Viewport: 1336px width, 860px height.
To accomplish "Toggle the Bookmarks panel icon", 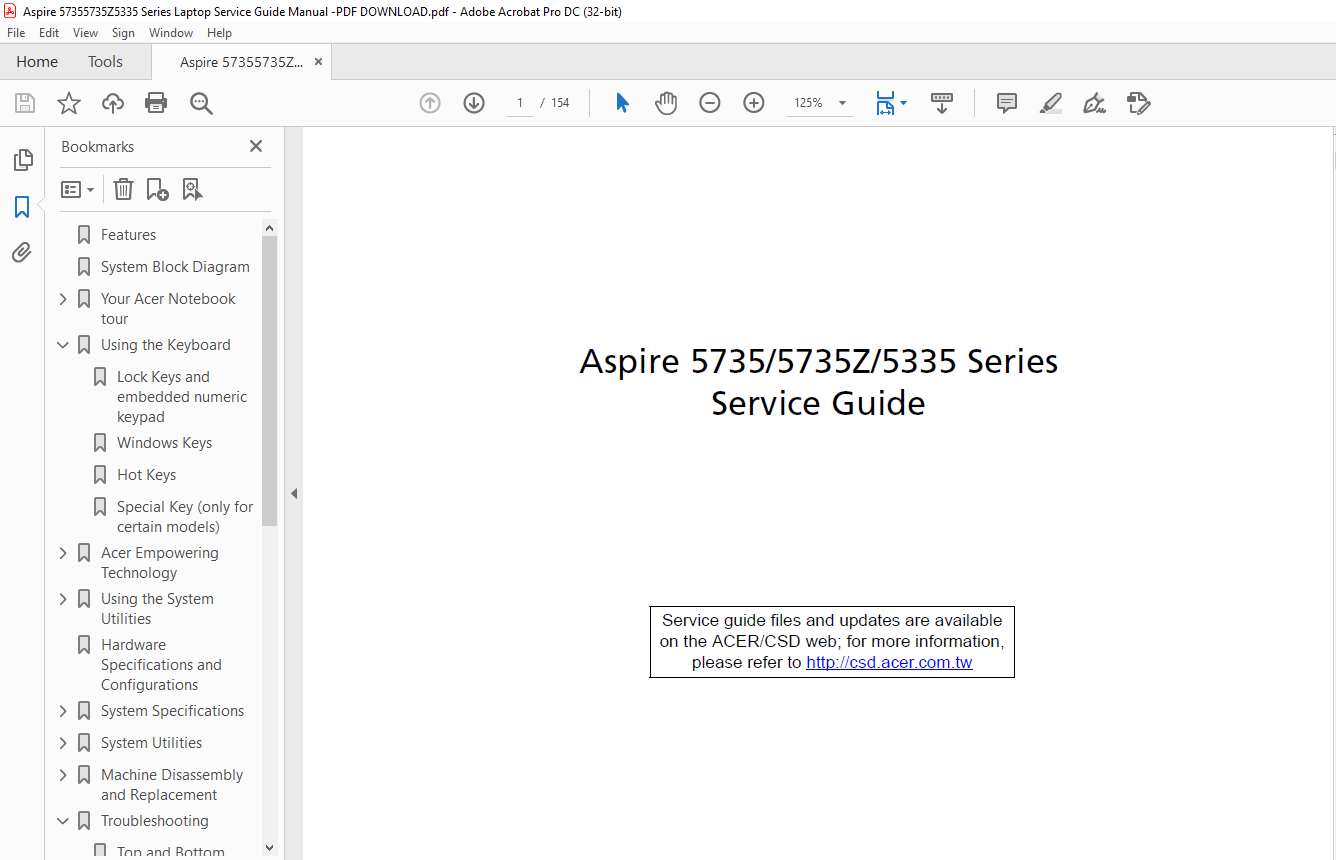I will pos(22,207).
